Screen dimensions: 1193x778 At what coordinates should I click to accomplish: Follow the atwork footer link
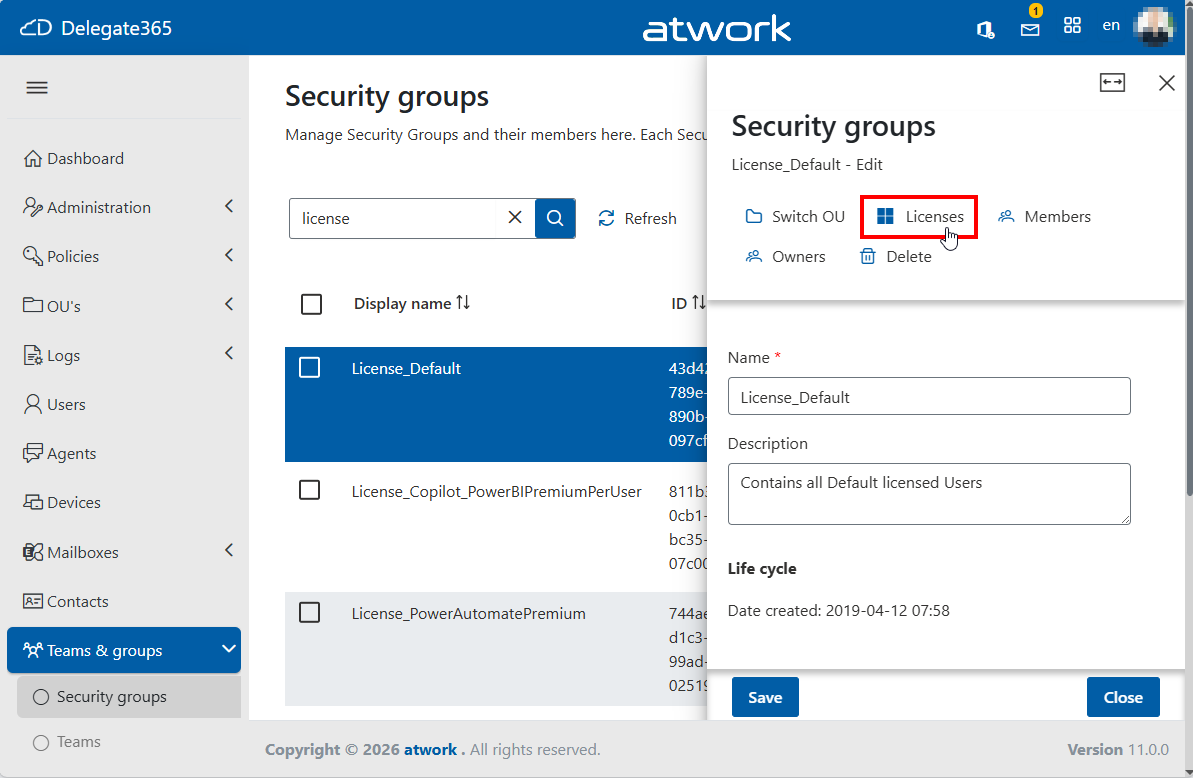pos(430,750)
